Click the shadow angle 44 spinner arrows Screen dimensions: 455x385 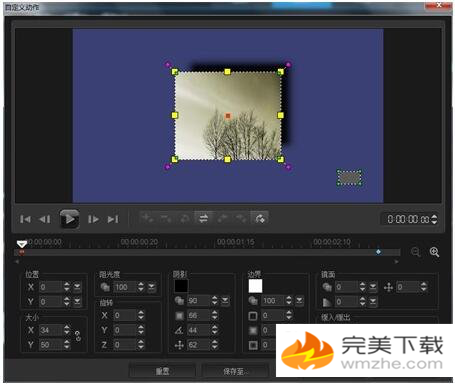[215, 330]
